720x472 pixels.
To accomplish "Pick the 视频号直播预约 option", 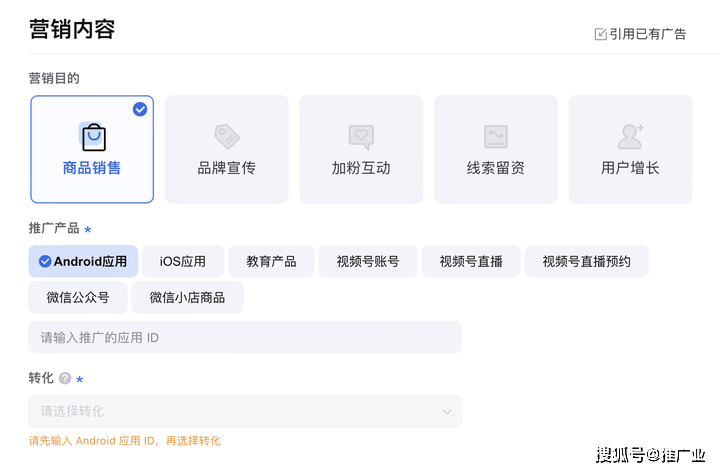I will (586, 261).
